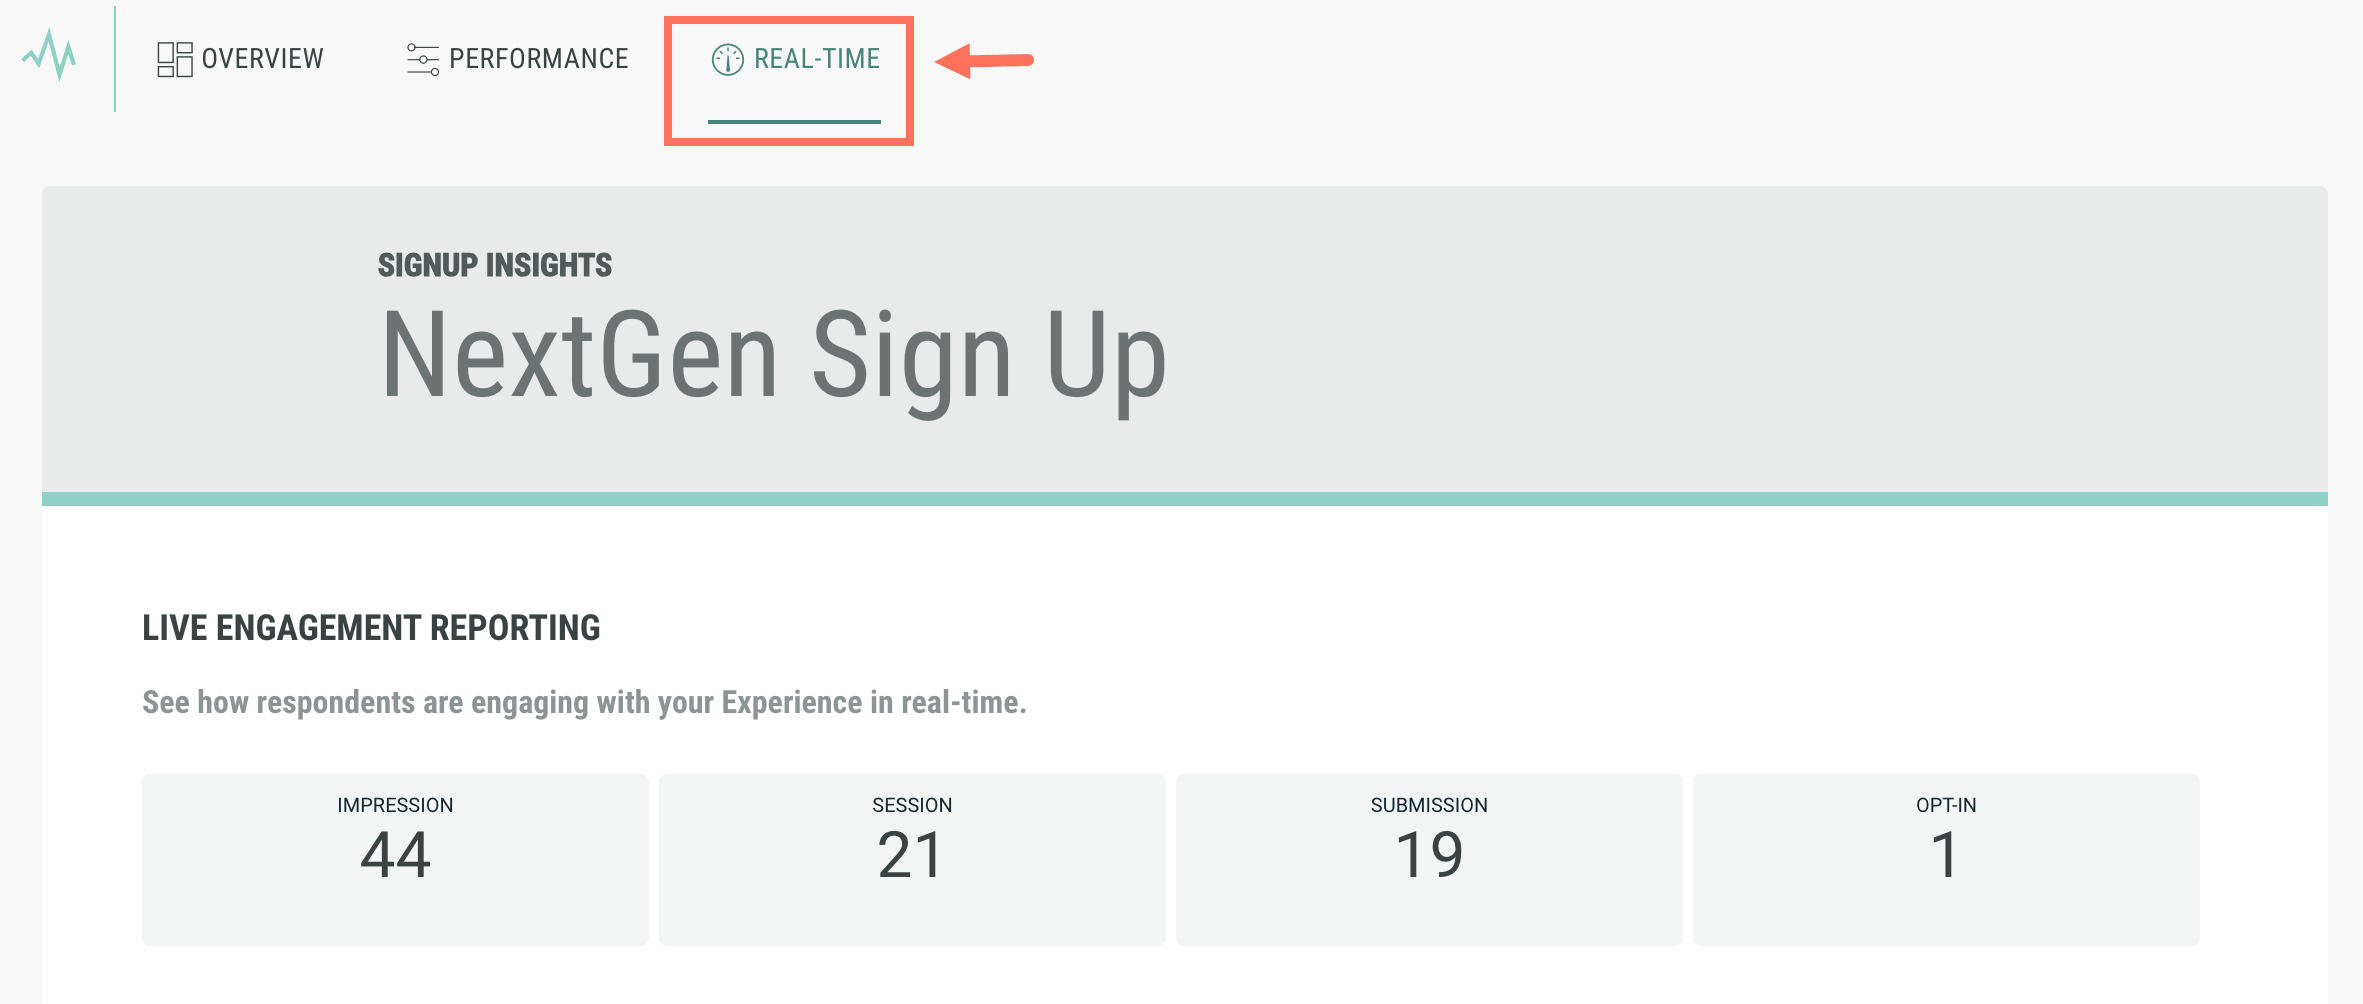Viewport: 2363px width, 1004px height.
Task: Click the pulse logo icon
Action: tap(49, 55)
